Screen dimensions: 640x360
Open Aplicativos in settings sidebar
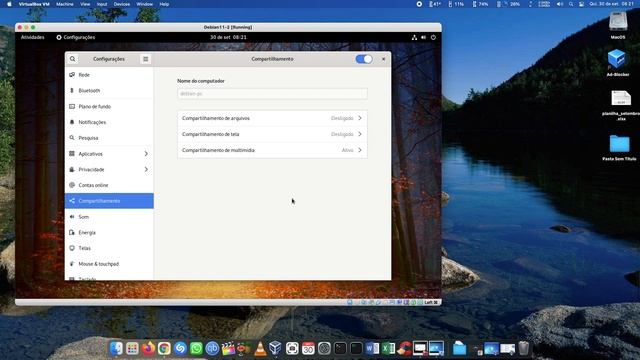click(x=109, y=154)
